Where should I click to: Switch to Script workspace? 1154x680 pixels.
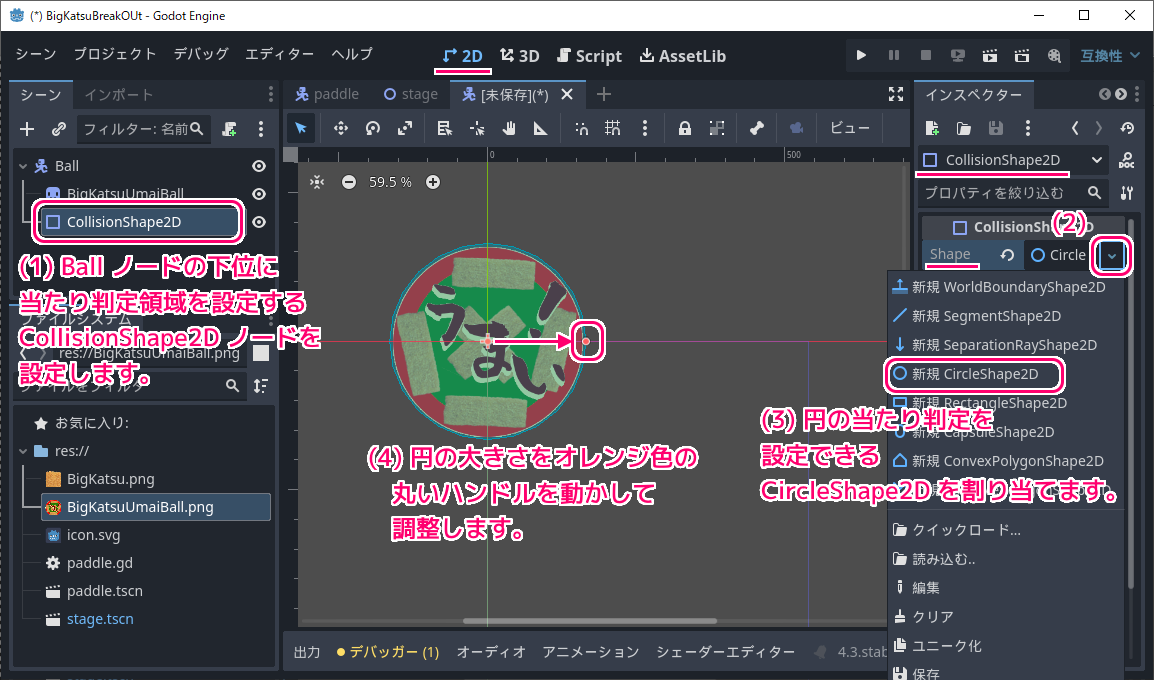590,56
